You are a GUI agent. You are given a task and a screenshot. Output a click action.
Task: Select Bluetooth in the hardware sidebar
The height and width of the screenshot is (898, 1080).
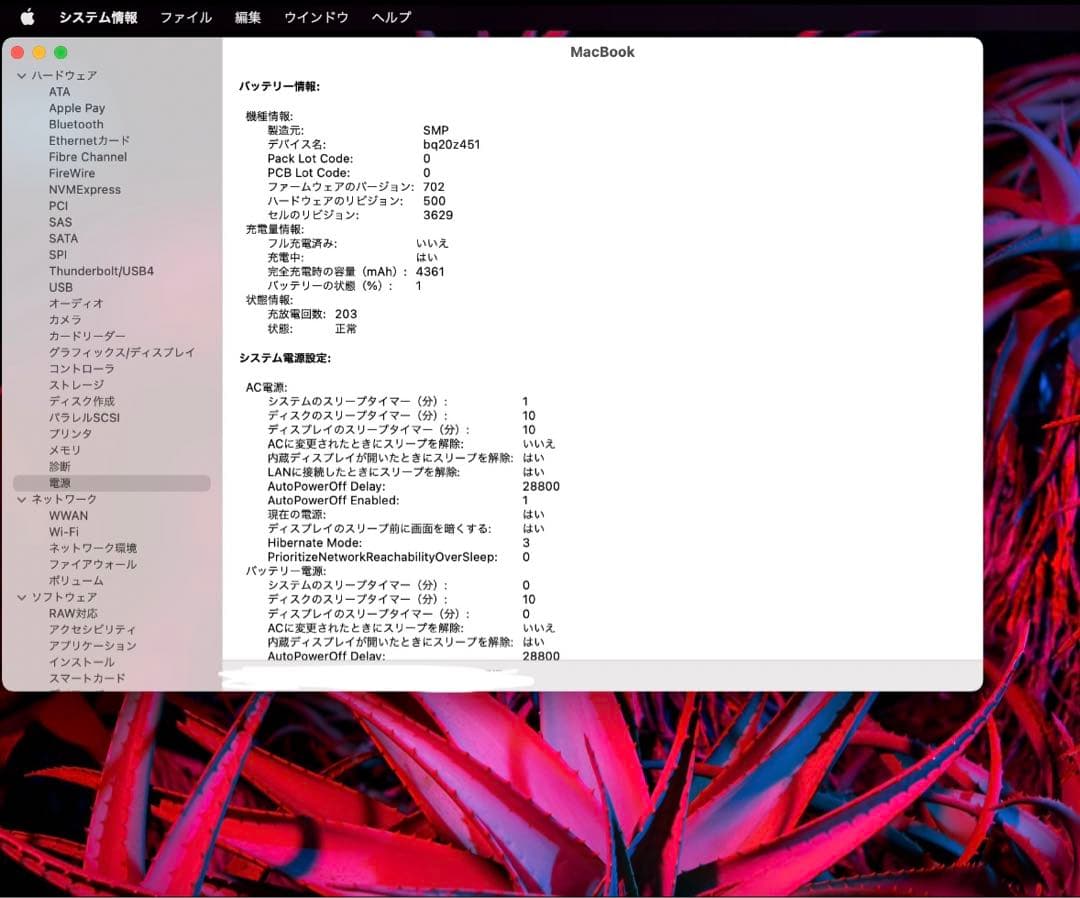click(x=77, y=124)
